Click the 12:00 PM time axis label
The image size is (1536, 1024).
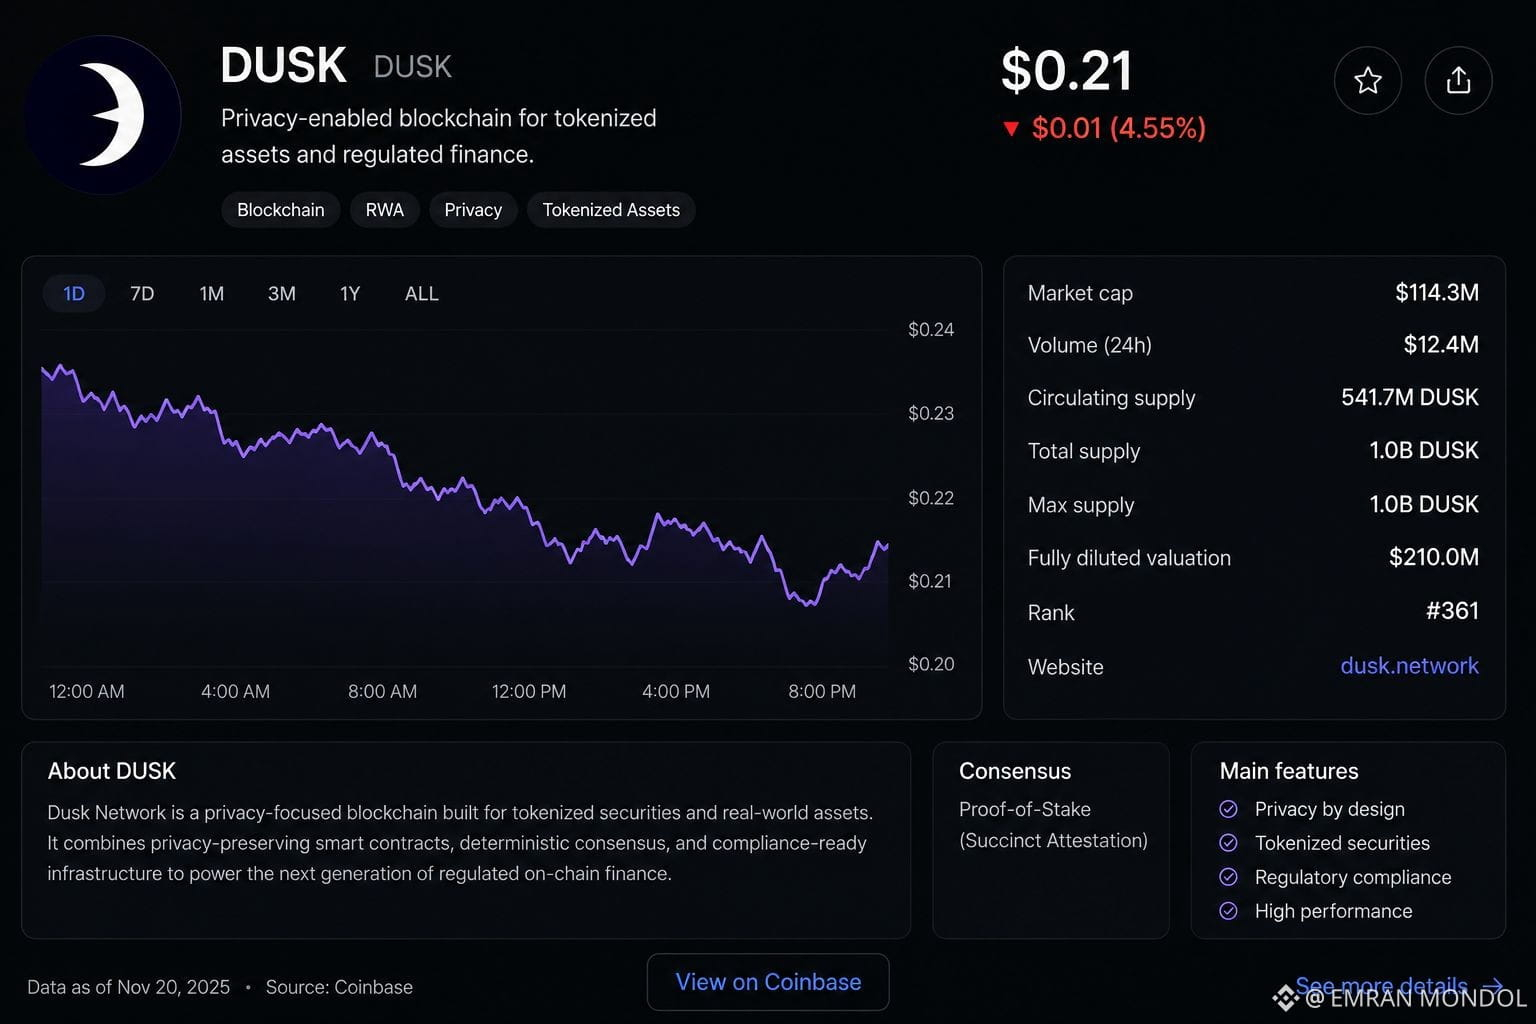pos(529,692)
